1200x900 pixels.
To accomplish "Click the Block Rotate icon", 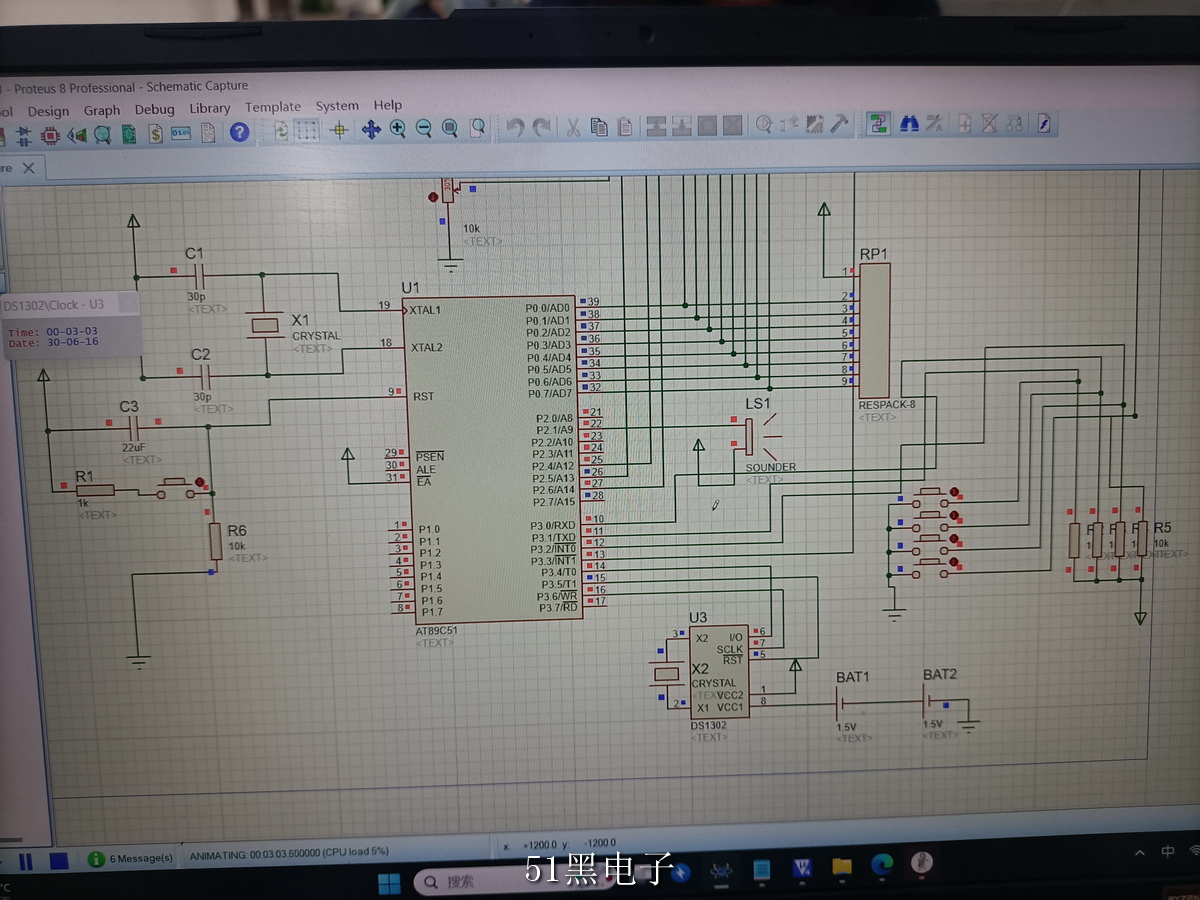I will pos(707,125).
